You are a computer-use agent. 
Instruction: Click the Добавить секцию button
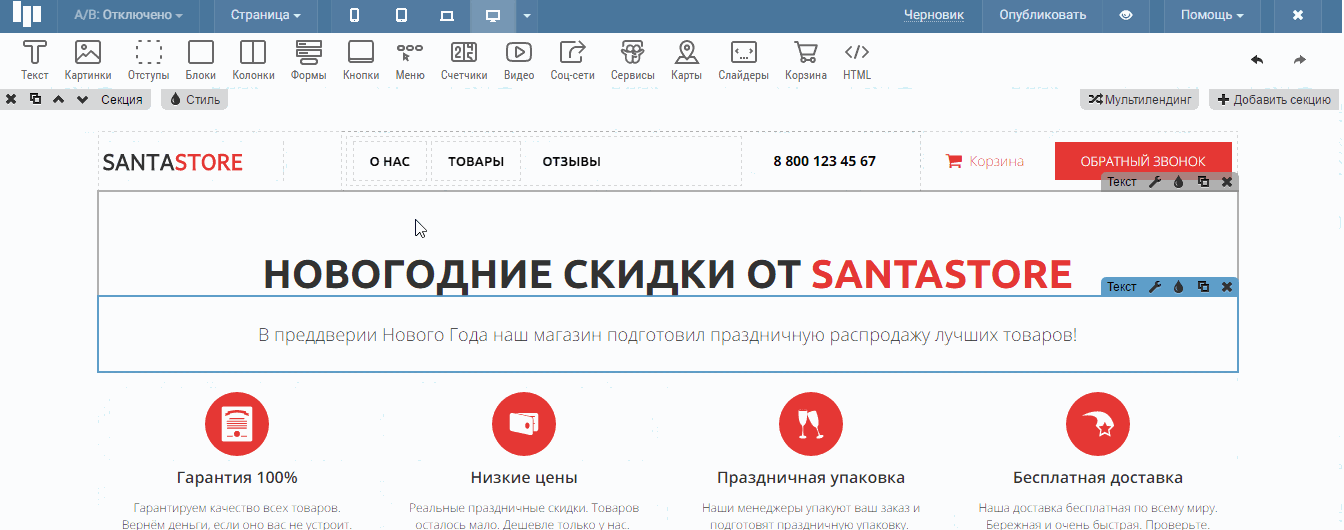pyautogui.click(x=1273, y=100)
